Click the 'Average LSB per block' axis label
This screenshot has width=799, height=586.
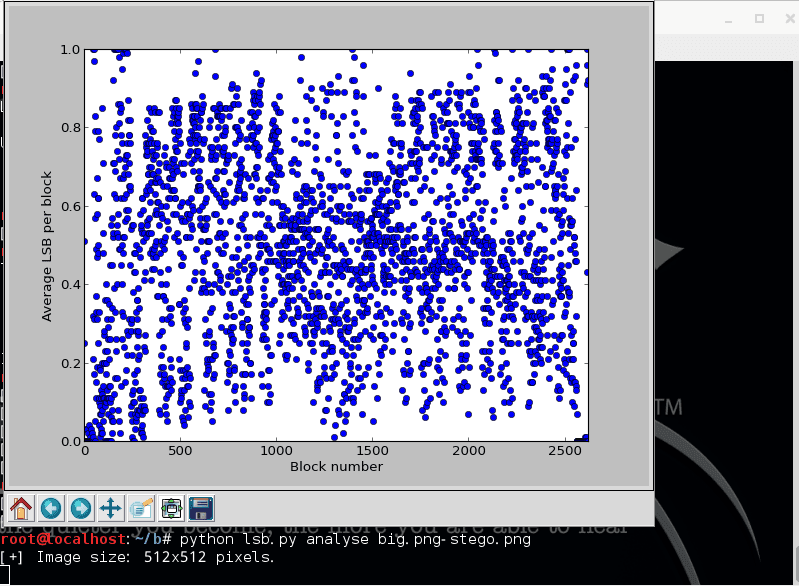click(46, 246)
